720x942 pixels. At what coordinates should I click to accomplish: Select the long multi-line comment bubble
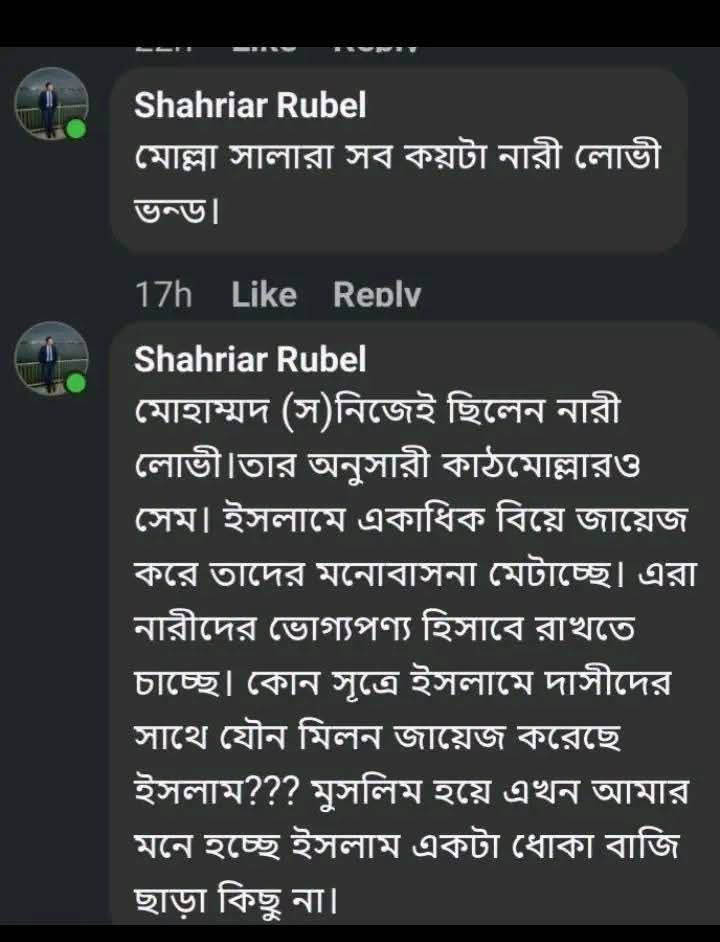click(x=415, y=622)
